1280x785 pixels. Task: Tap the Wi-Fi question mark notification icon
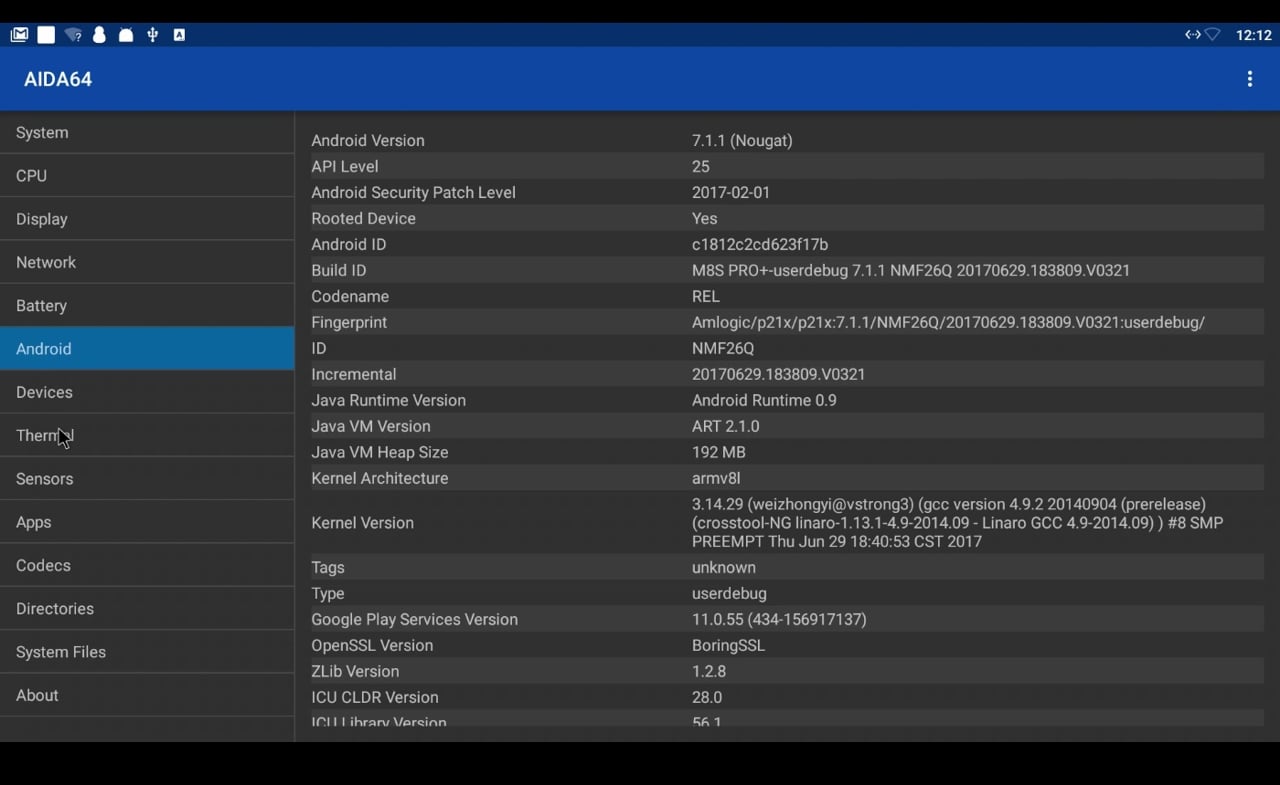[73, 35]
